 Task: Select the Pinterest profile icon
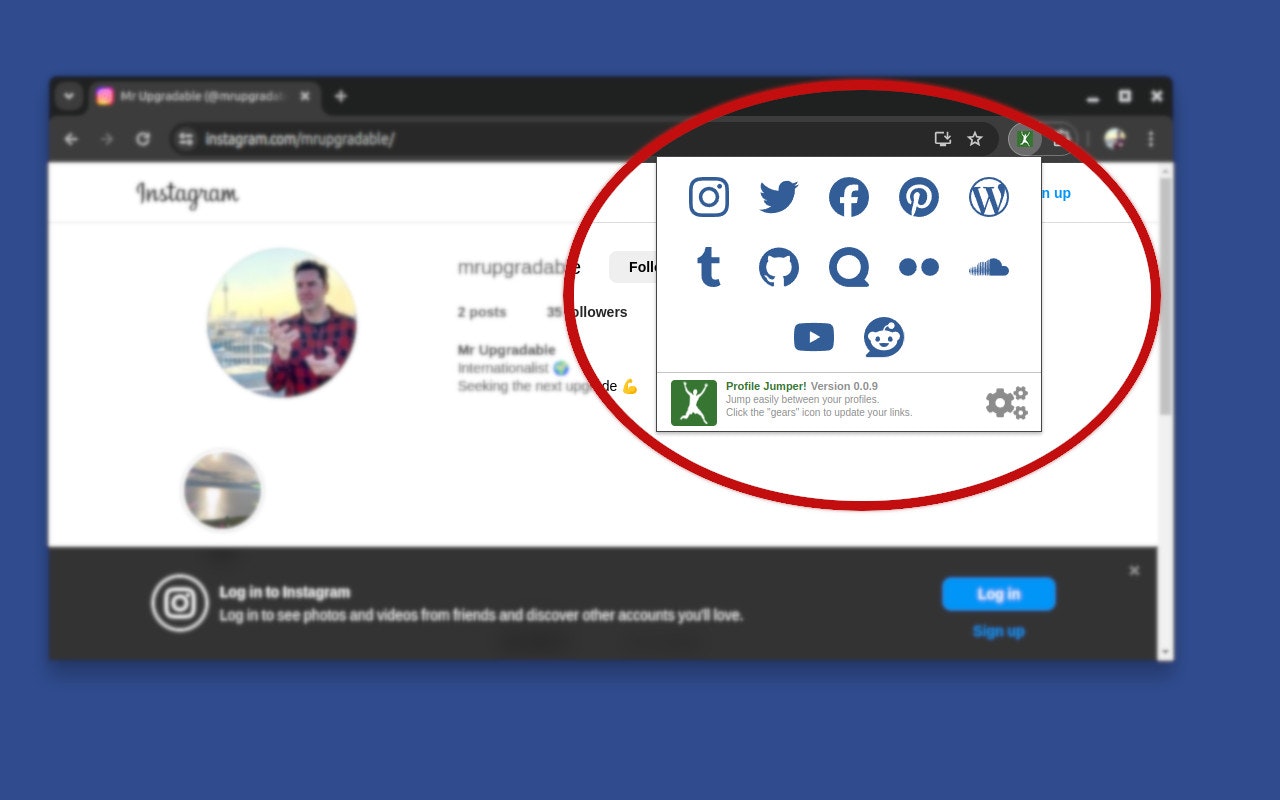point(919,197)
